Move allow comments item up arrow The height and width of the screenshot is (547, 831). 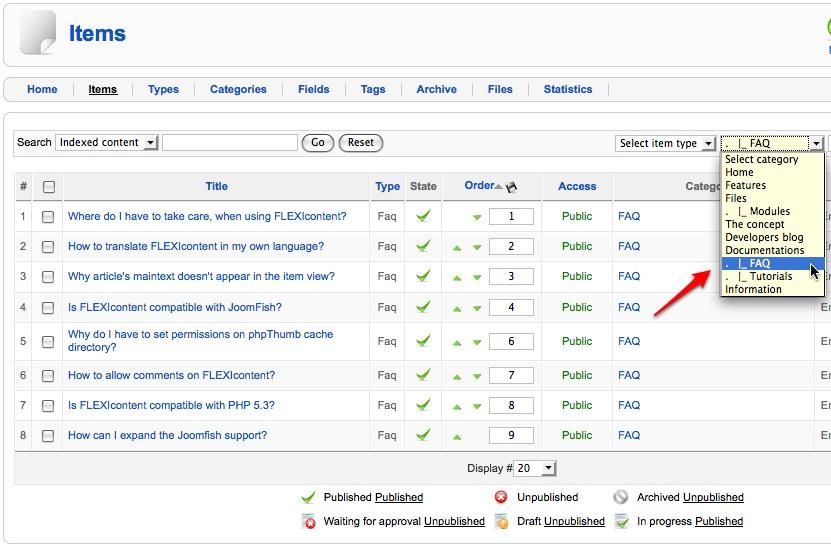pyautogui.click(x=457, y=377)
